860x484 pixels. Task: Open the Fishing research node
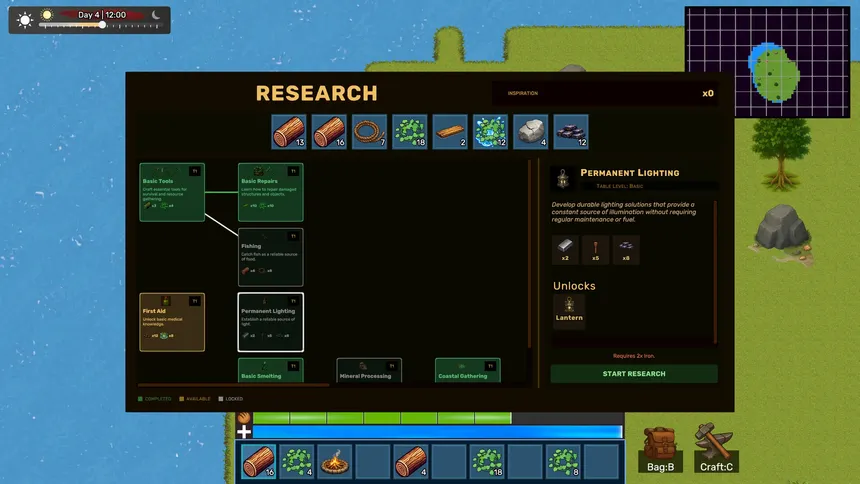tap(270, 257)
